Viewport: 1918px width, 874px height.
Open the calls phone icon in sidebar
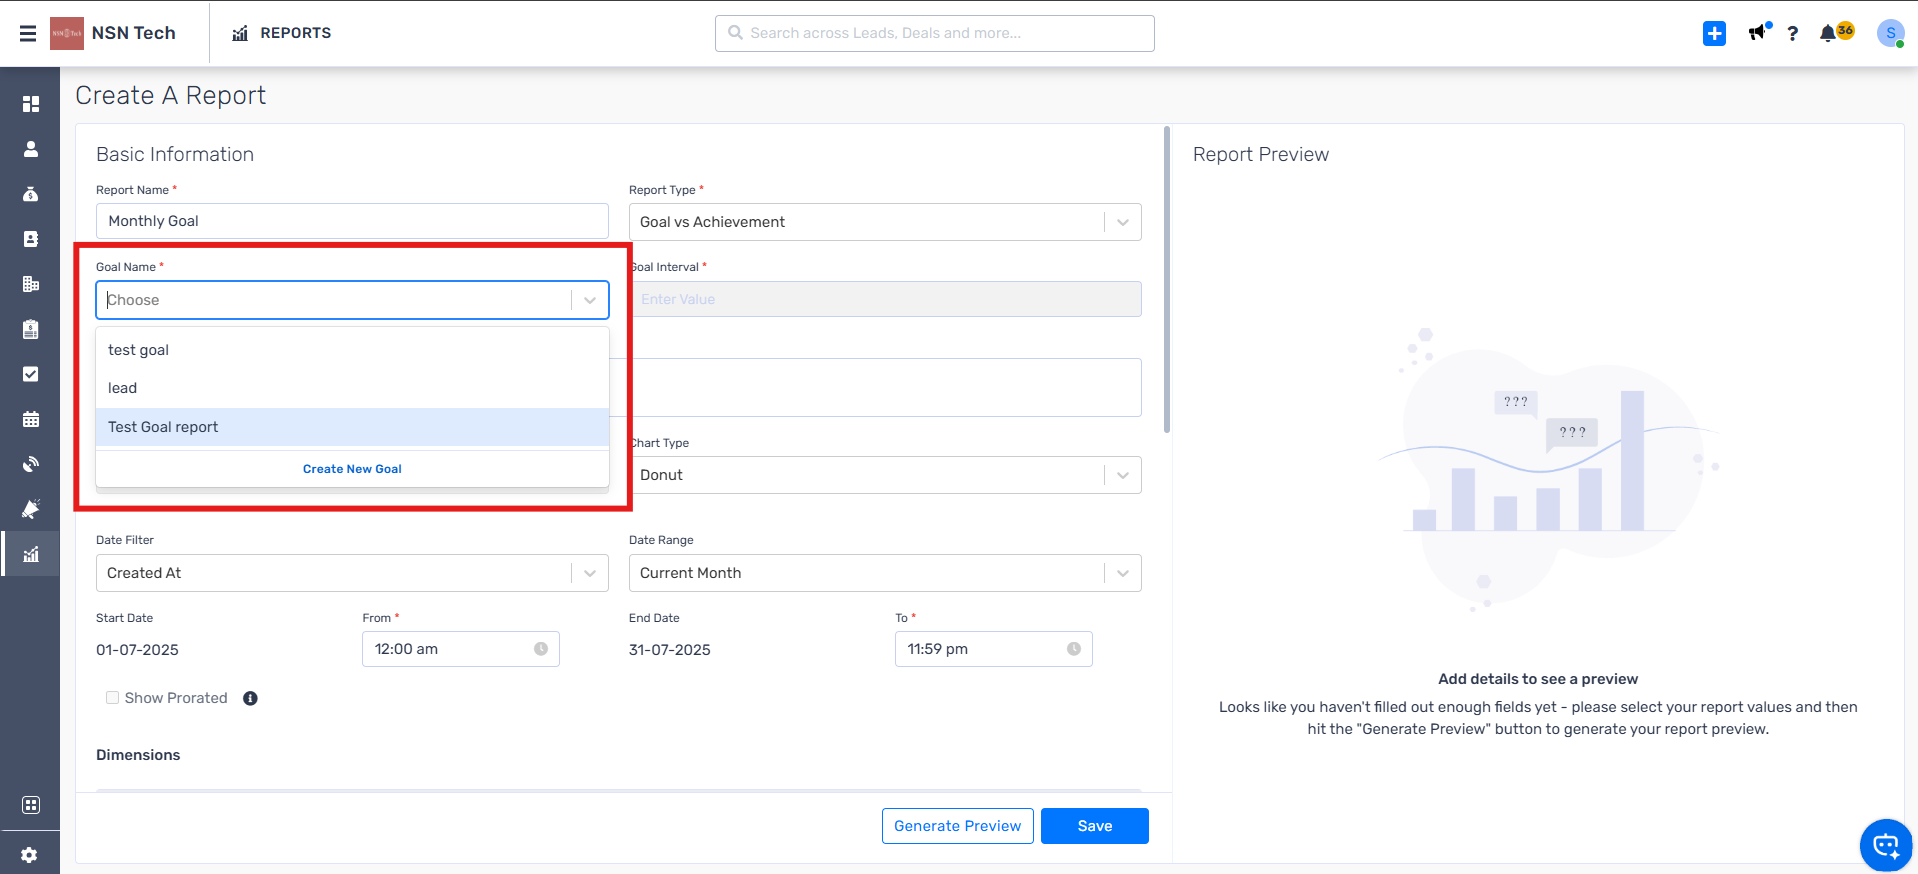point(31,464)
